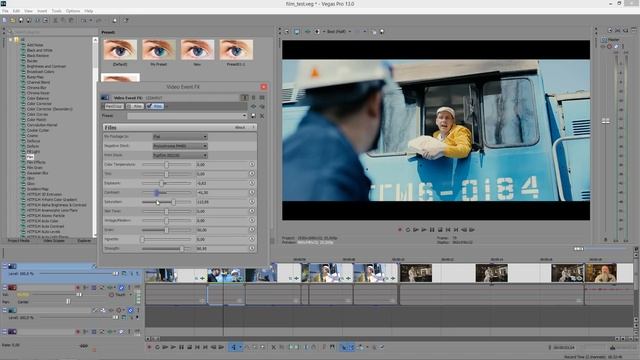Minimize the first video track header

coord(5,266)
